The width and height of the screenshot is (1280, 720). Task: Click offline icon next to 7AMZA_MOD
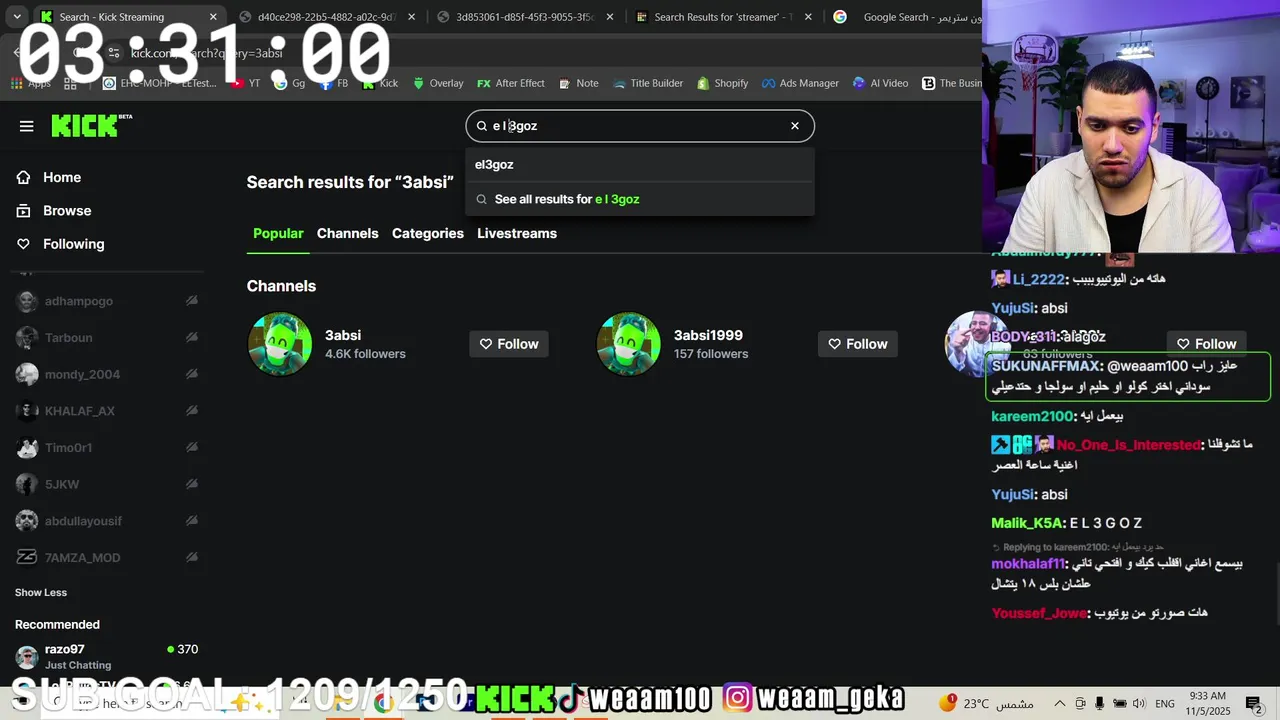(x=191, y=557)
